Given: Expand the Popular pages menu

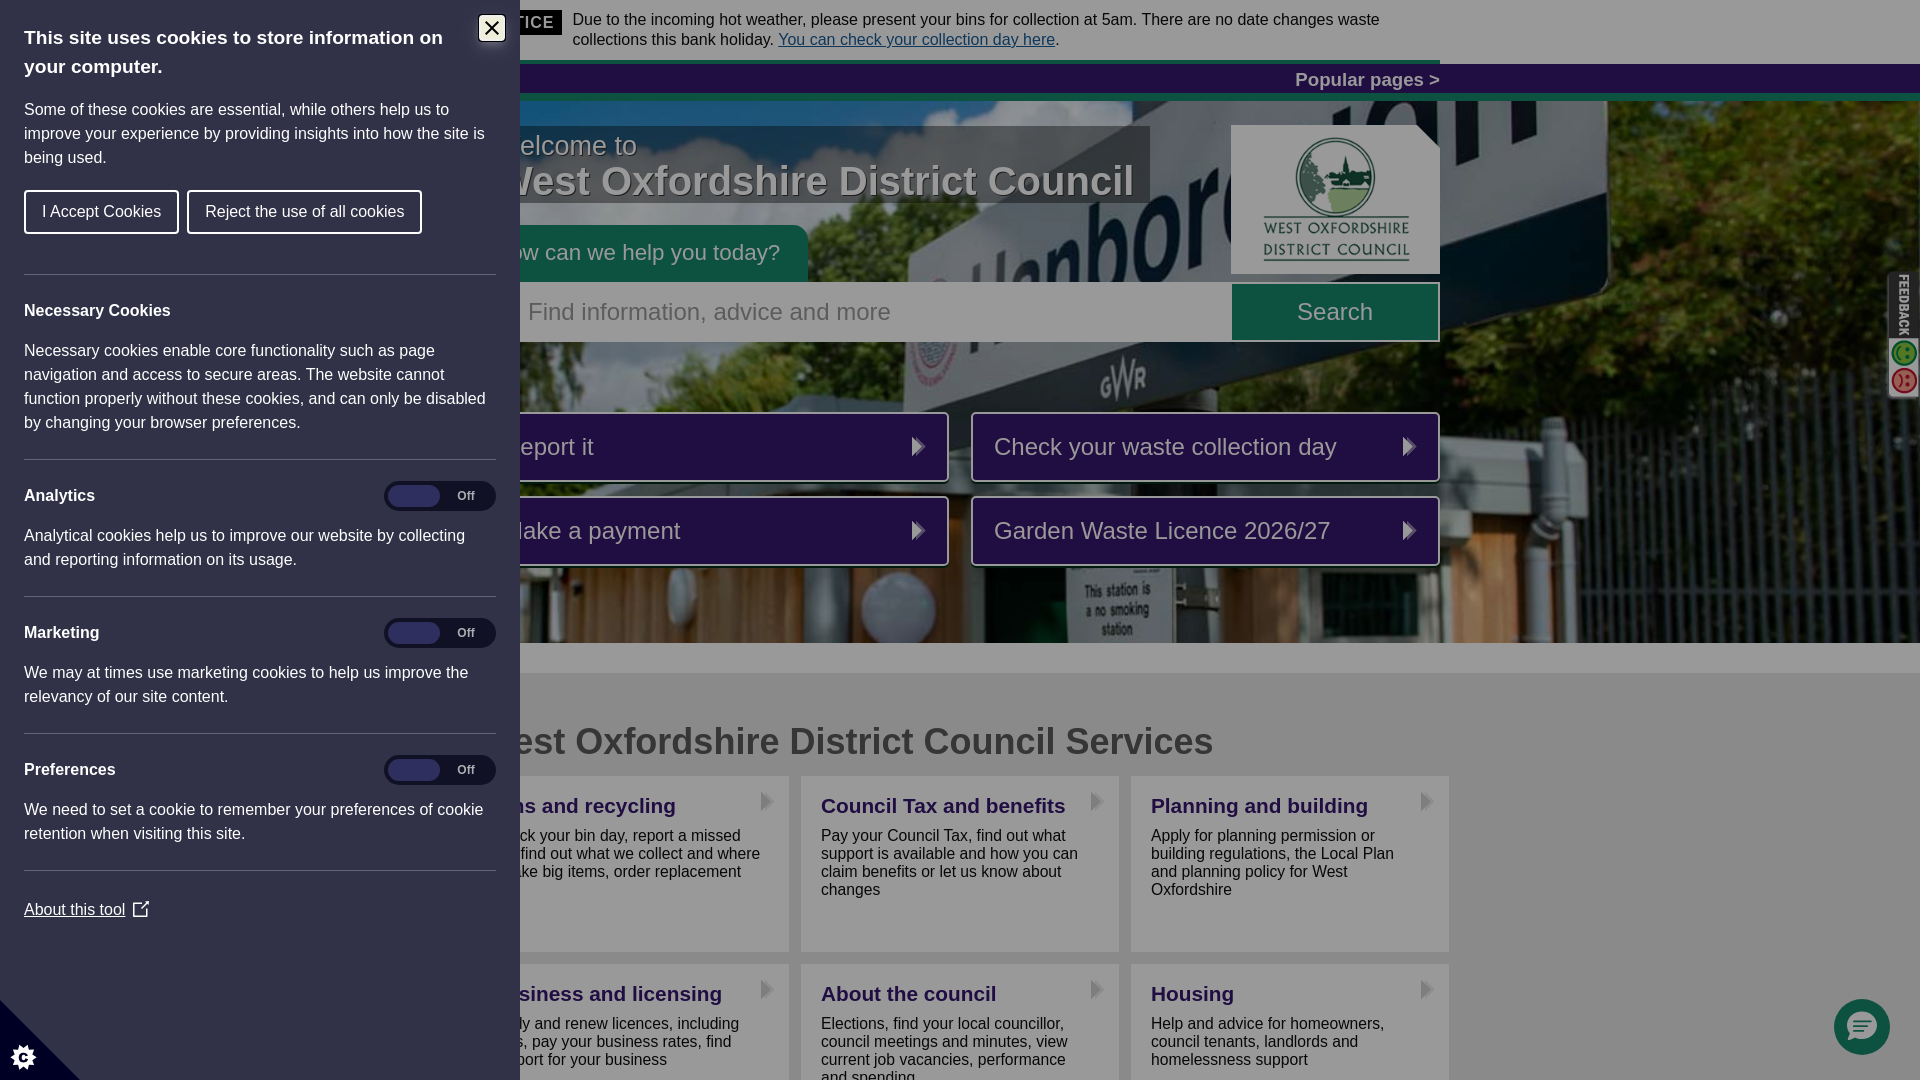Looking at the screenshot, I should point(1367,80).
